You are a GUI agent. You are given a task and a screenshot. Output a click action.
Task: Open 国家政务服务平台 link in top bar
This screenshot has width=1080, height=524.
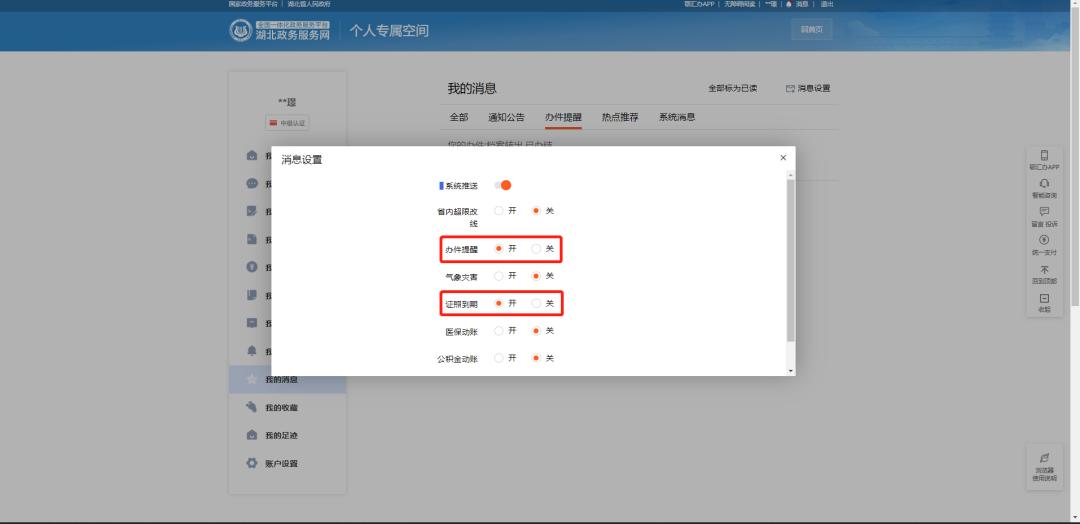click(x=253, y=4)
